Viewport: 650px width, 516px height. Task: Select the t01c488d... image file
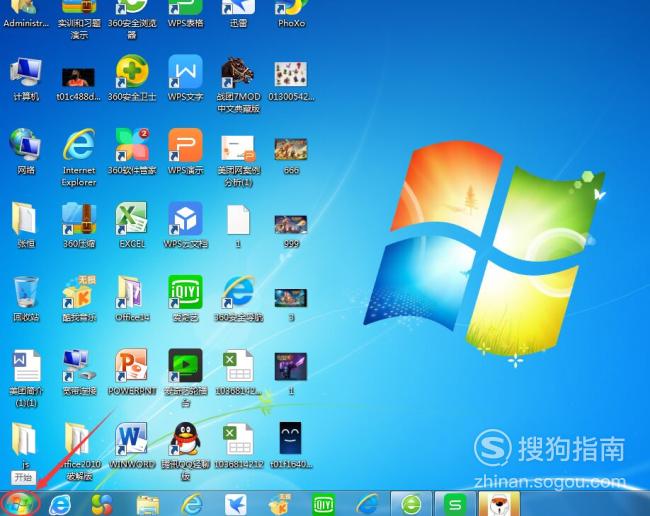[x=78, y=84]
